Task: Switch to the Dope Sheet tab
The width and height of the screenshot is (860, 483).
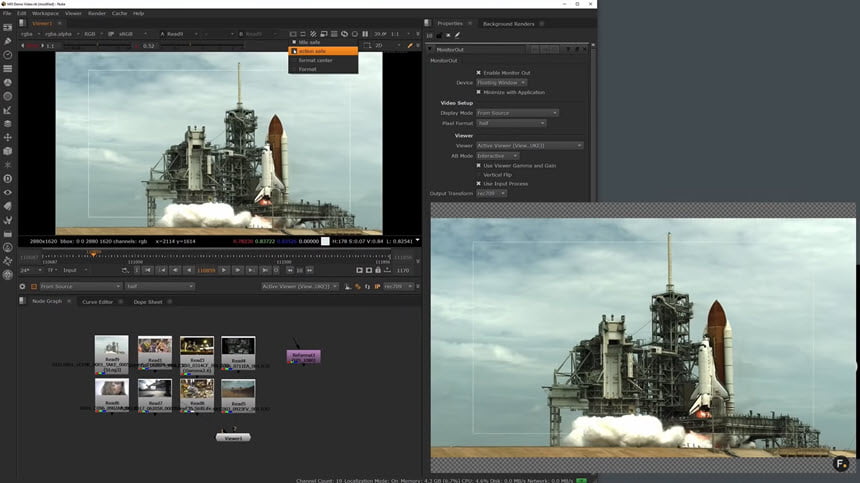Action: (148, 302)
